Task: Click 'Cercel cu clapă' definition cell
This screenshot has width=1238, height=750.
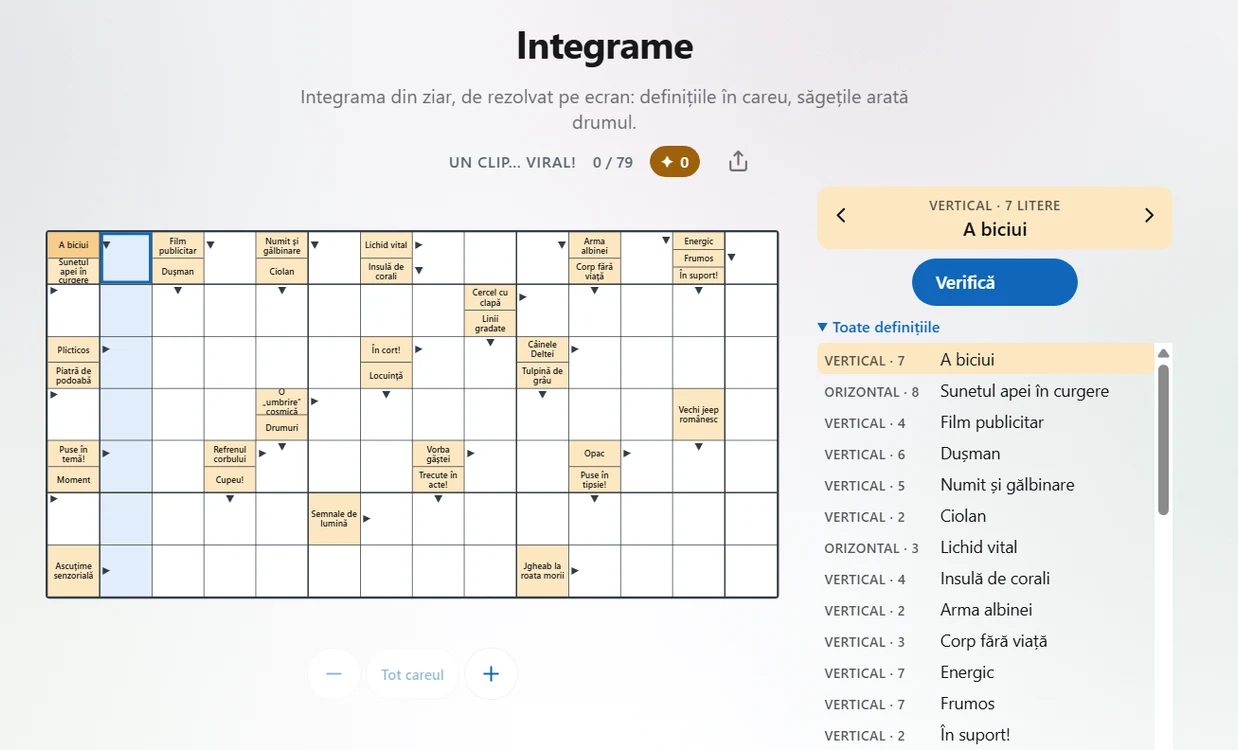Action: 490,298
